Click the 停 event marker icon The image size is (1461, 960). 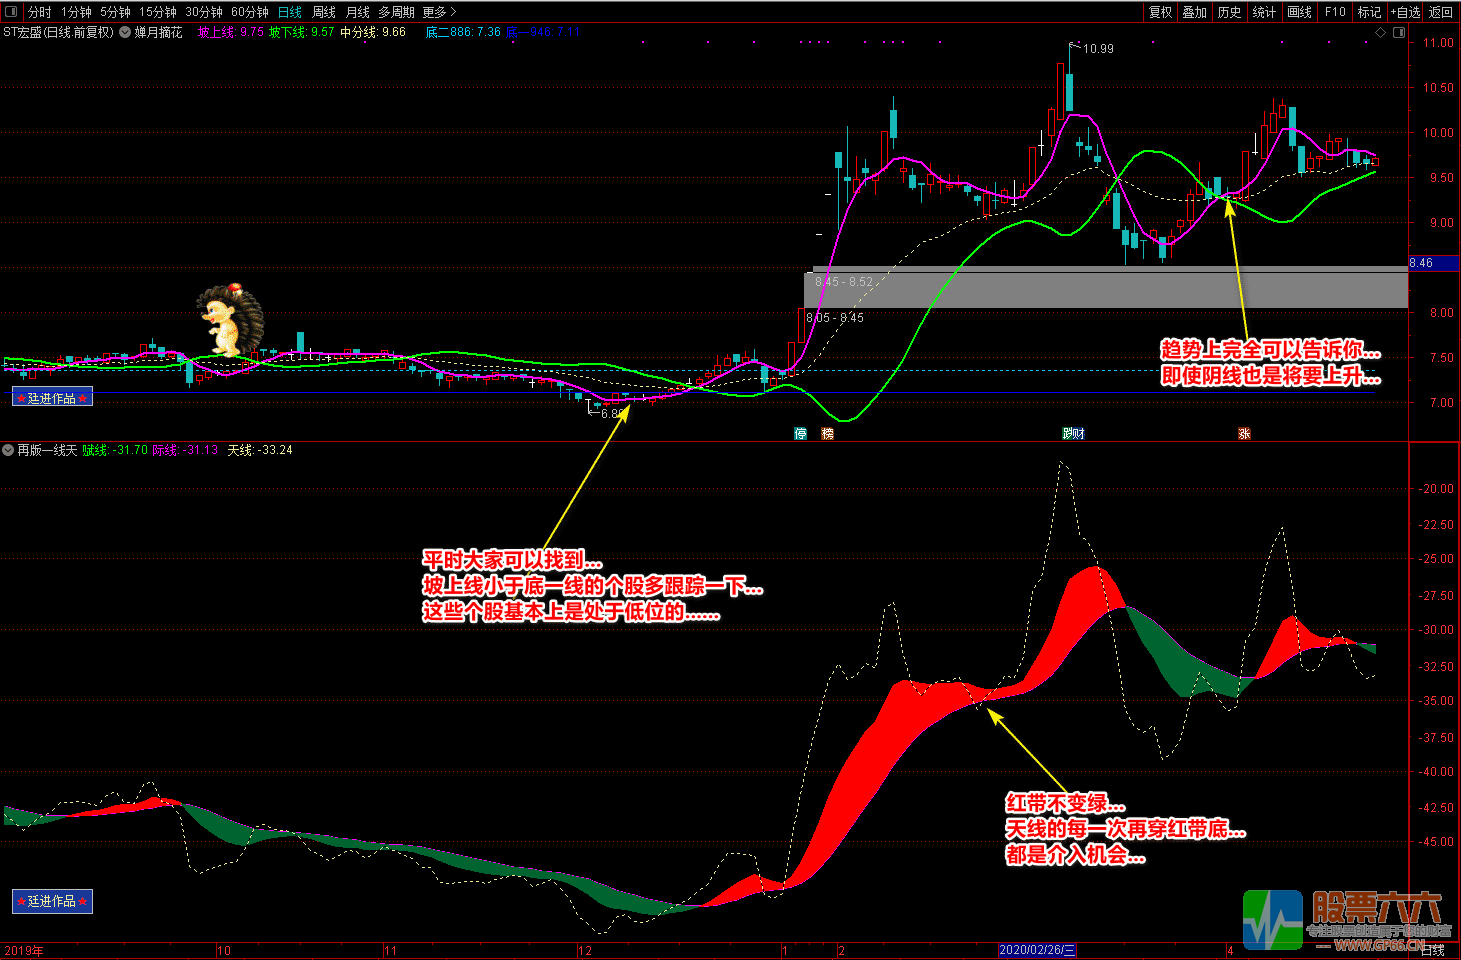point(800,433)
